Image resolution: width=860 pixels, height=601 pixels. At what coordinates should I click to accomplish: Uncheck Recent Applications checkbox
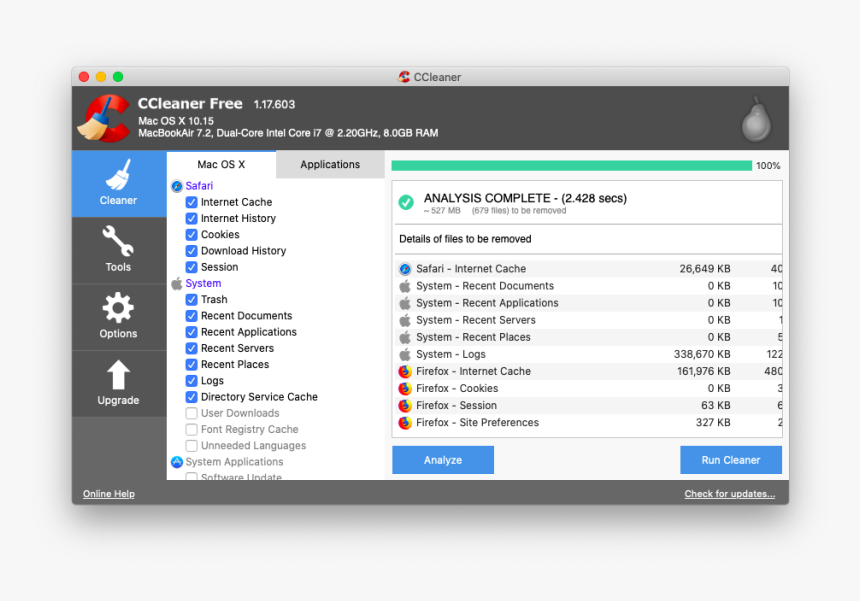[x=191, y=332]
